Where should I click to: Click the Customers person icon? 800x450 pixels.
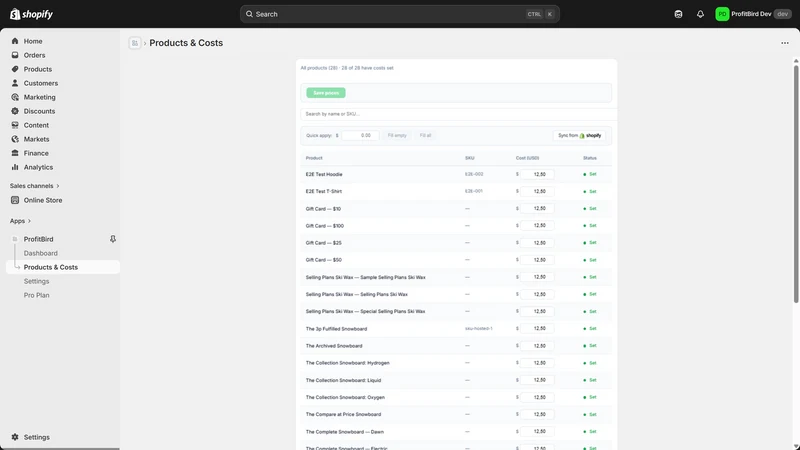click(x=15, y=83)
